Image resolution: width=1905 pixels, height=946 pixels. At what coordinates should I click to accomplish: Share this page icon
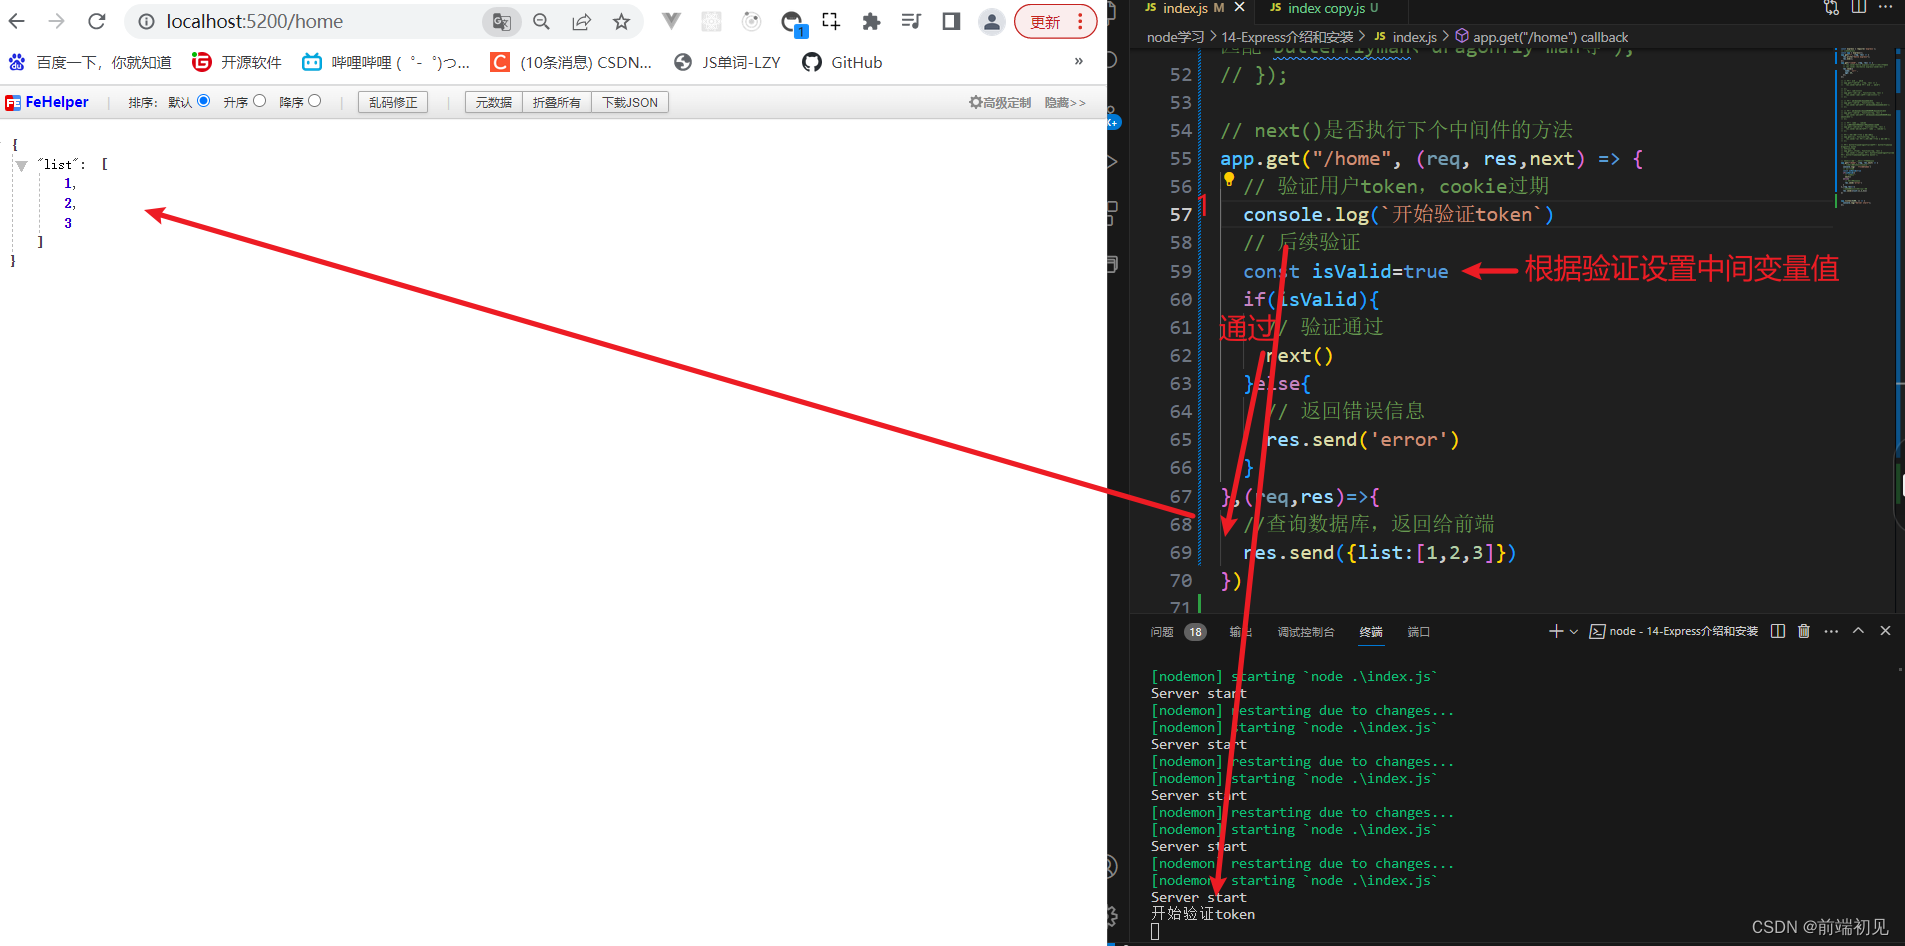581,21
